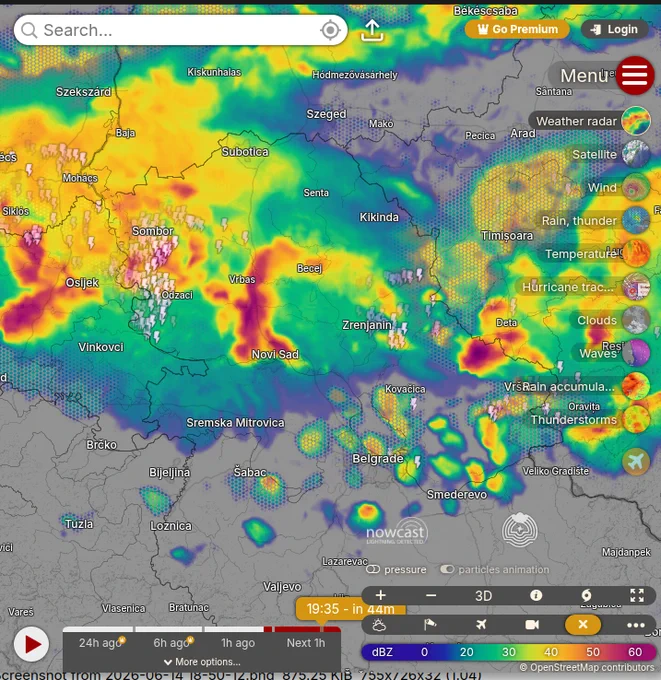The image size is (661, 680).
Task: Select the 1h ago time range
Action: click(x=238, y=643)
